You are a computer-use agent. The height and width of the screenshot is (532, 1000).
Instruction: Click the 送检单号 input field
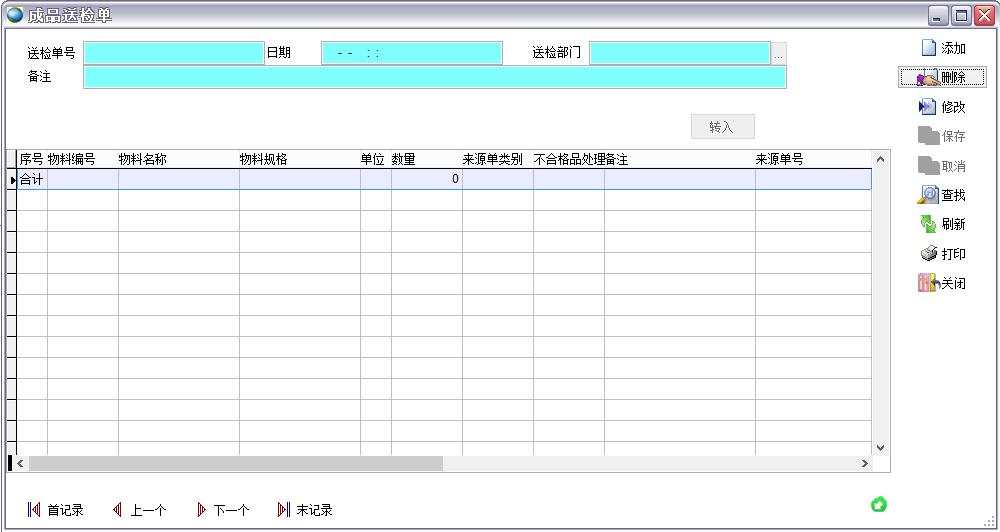click(x=173, y=53)
